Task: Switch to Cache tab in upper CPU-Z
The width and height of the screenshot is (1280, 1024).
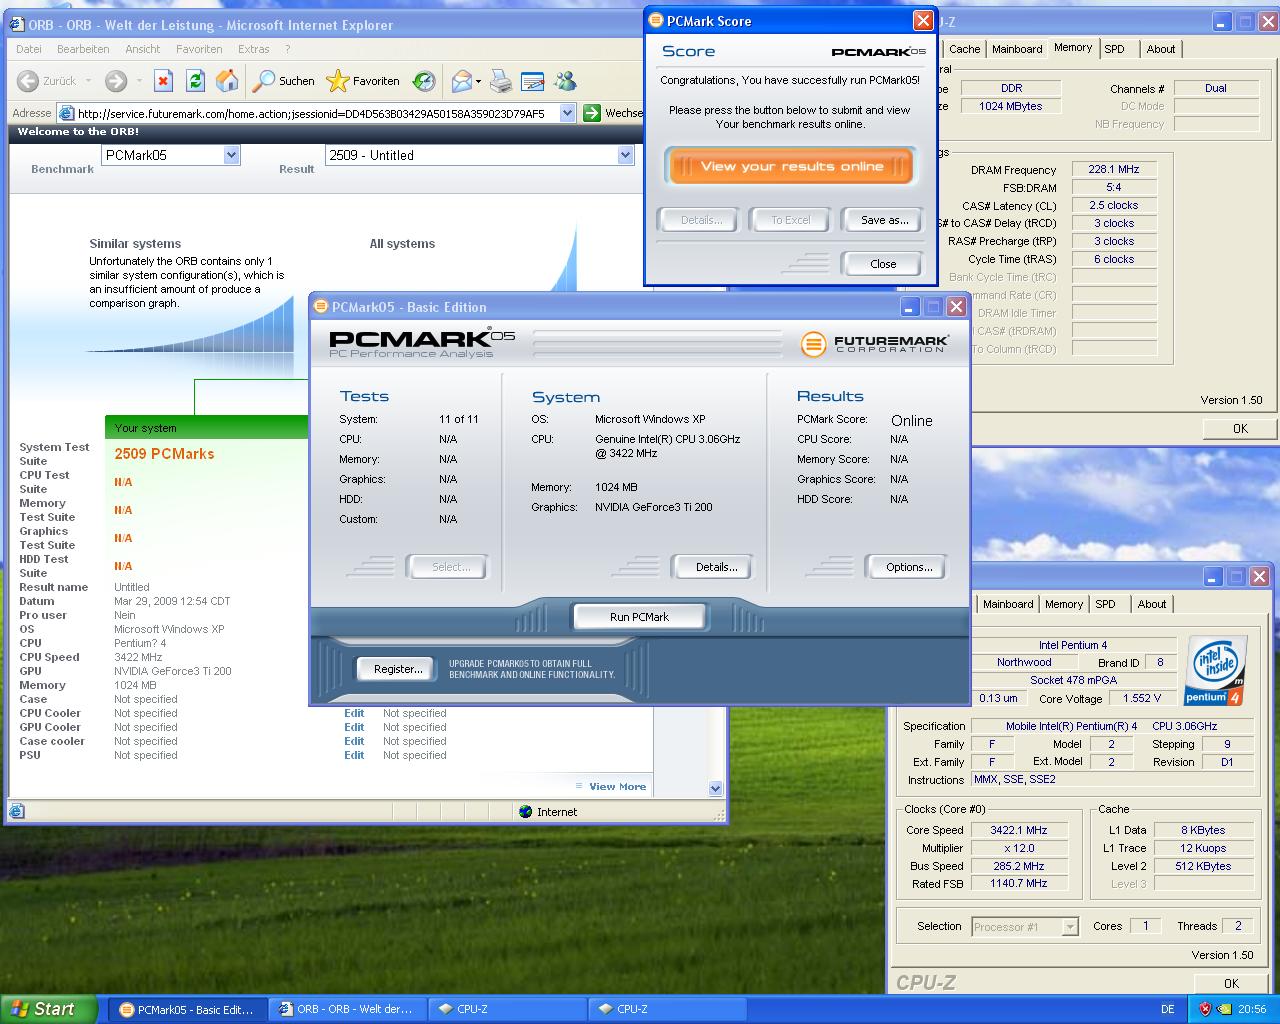Action: [964, 49]
